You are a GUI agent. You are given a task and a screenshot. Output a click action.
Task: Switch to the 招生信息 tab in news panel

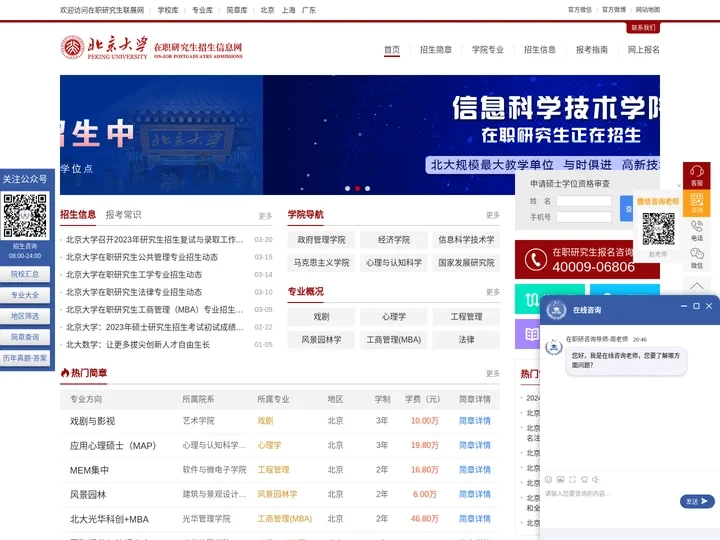tap(78, 214)
